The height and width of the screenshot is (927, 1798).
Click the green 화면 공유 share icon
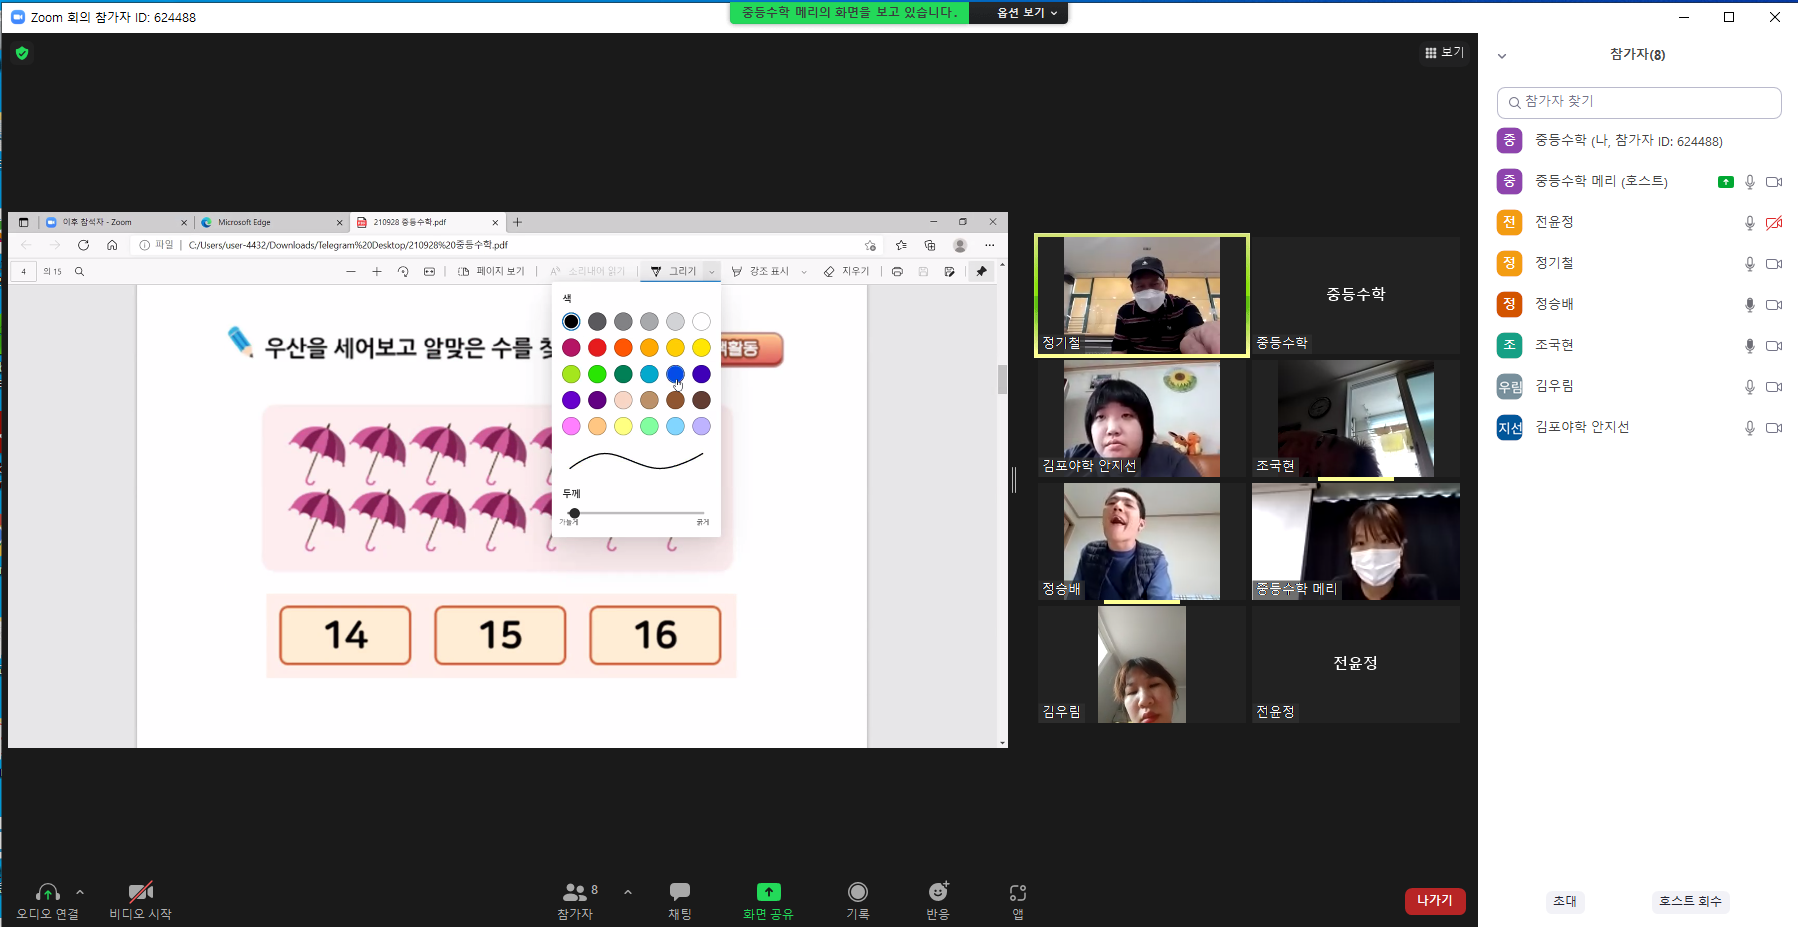(768, 892)
